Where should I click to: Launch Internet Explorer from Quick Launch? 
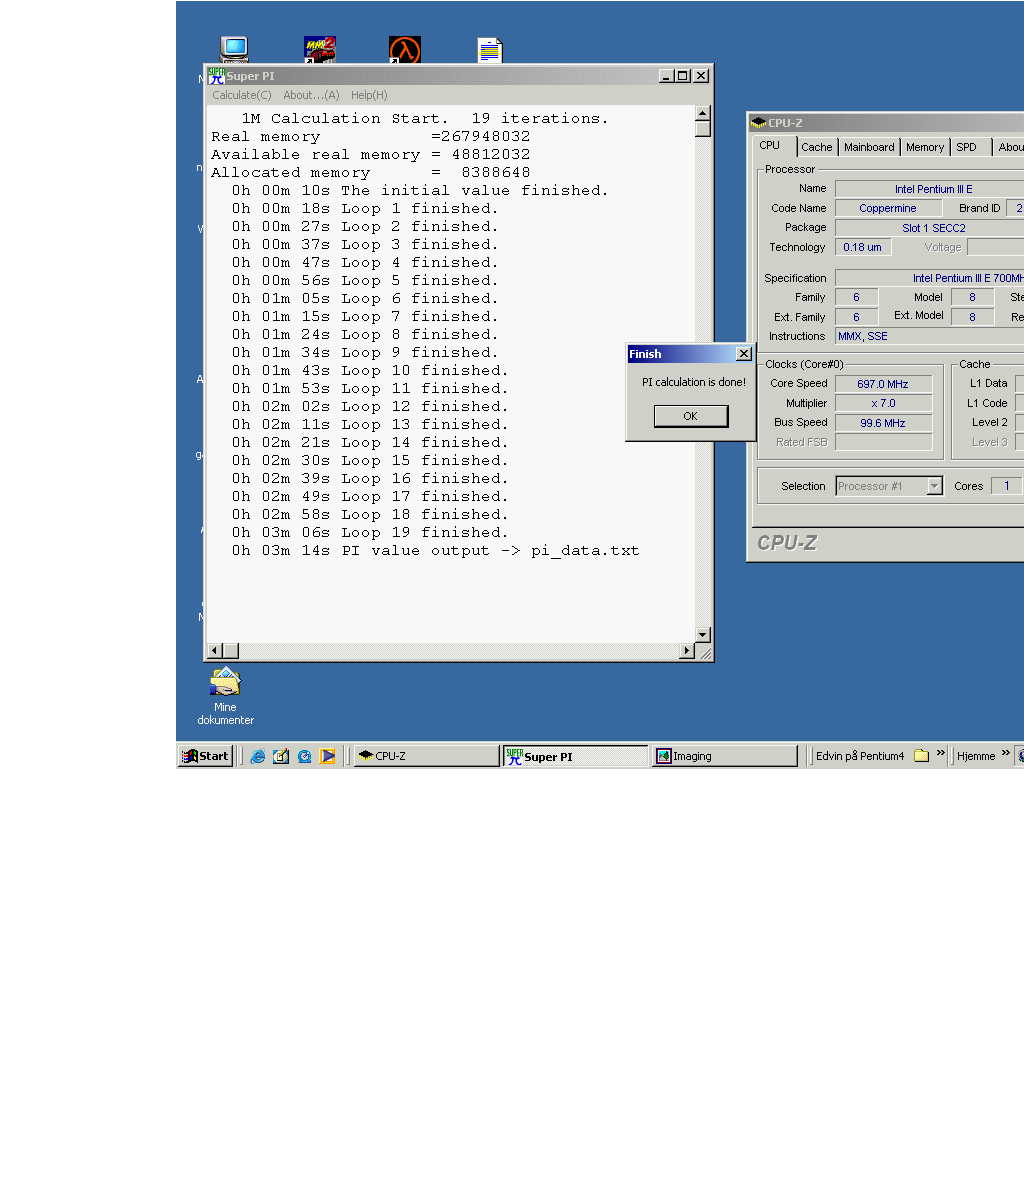(x=258, y=756)
